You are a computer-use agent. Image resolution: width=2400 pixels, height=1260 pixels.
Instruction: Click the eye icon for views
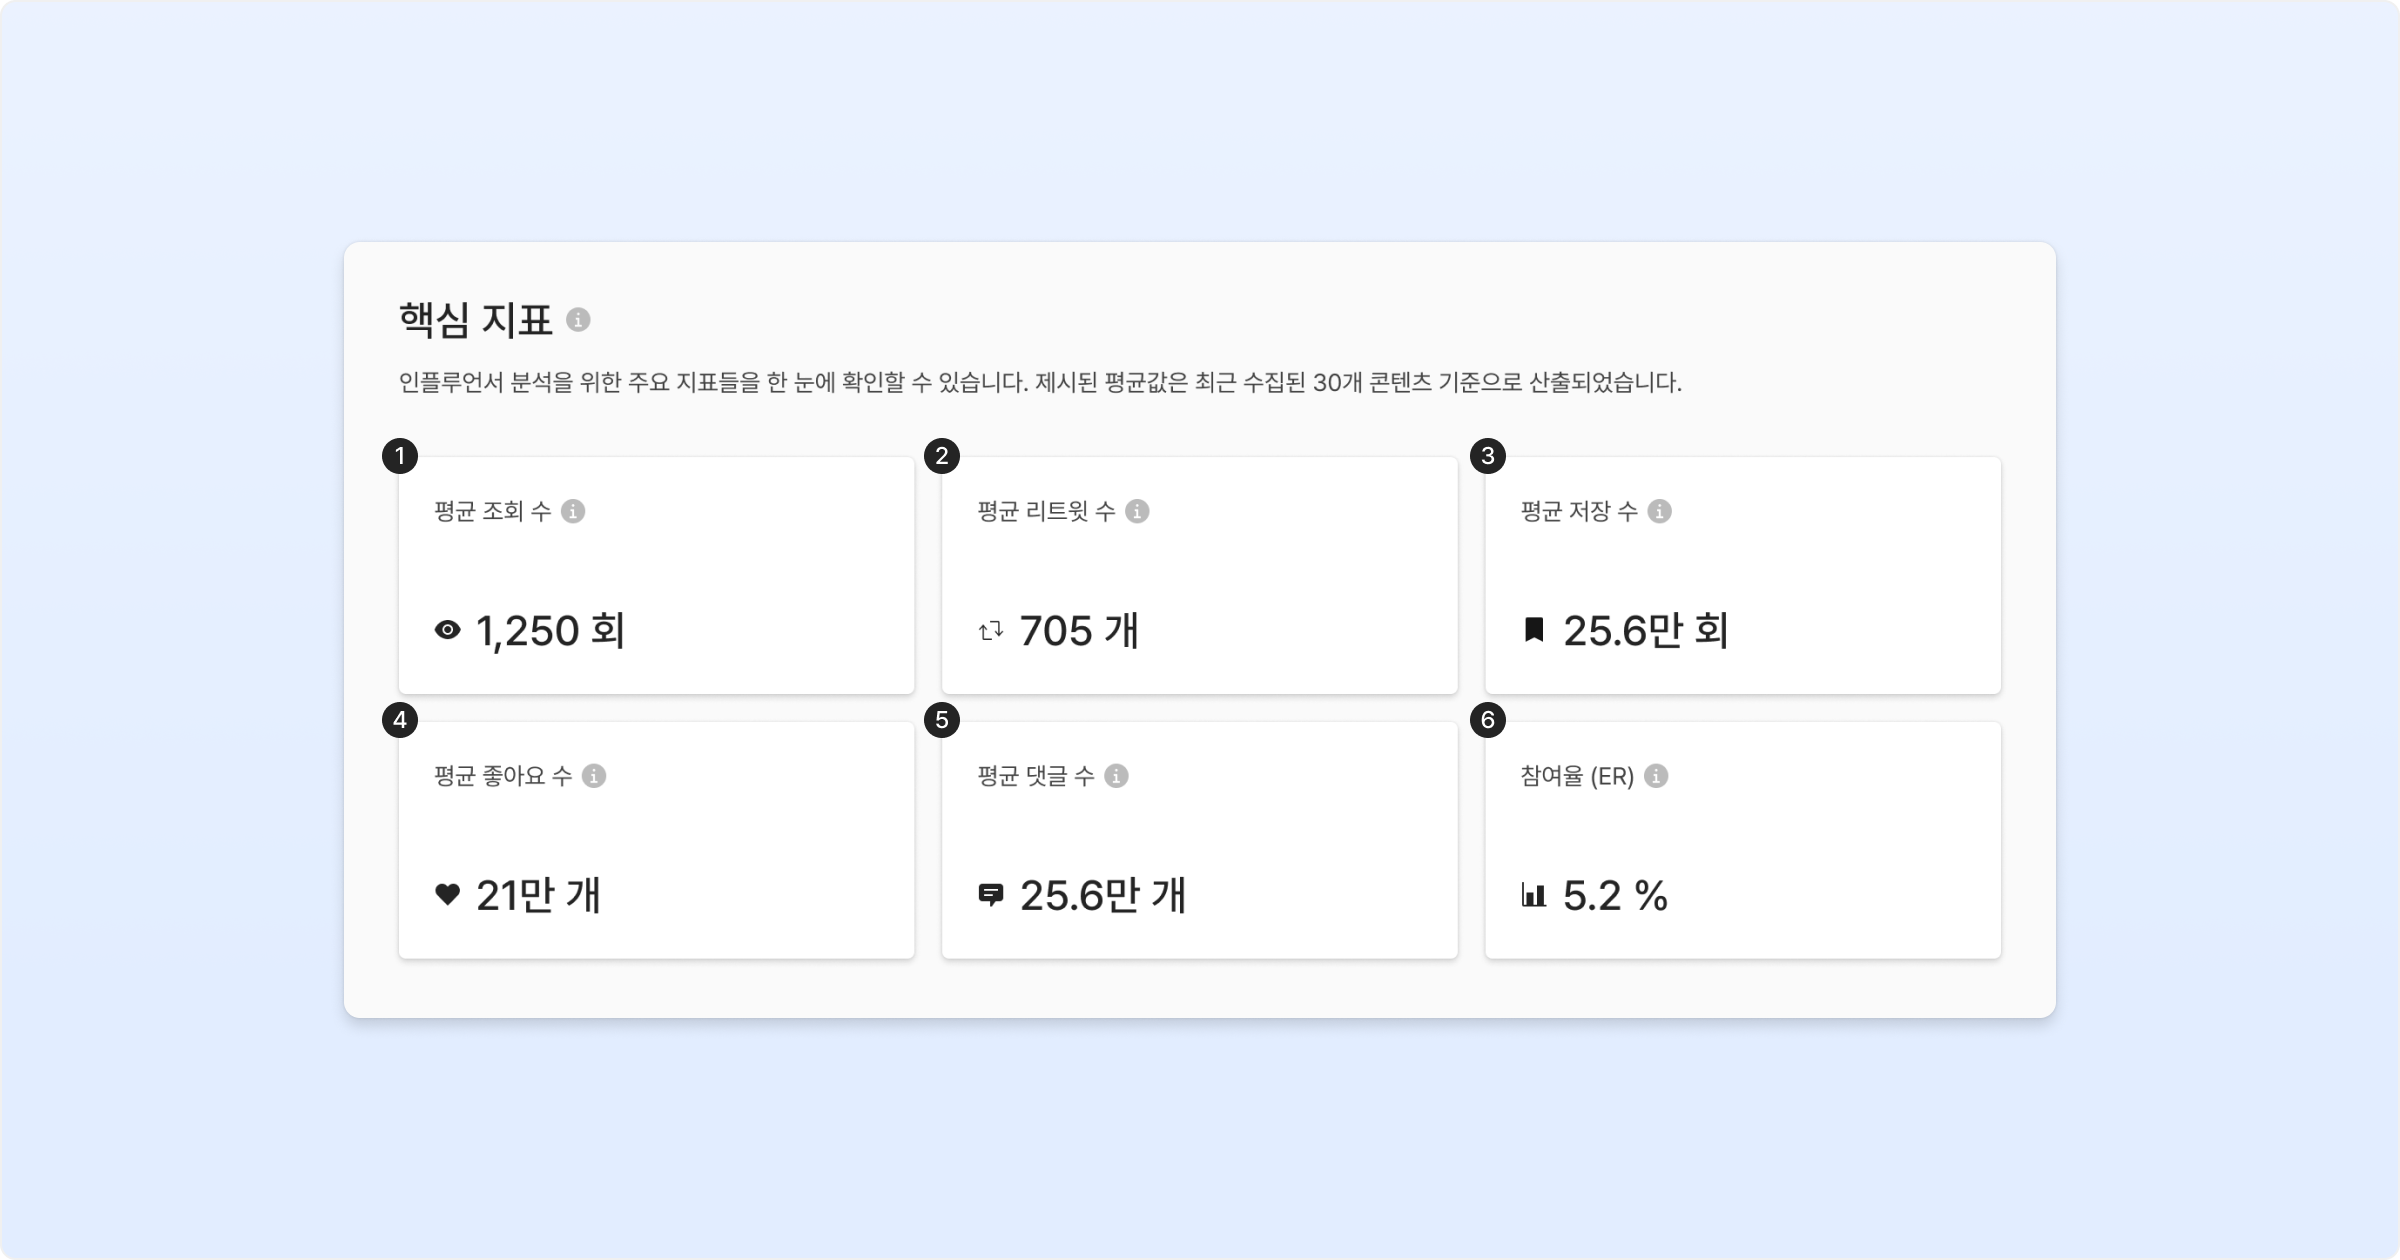point(448,630)
